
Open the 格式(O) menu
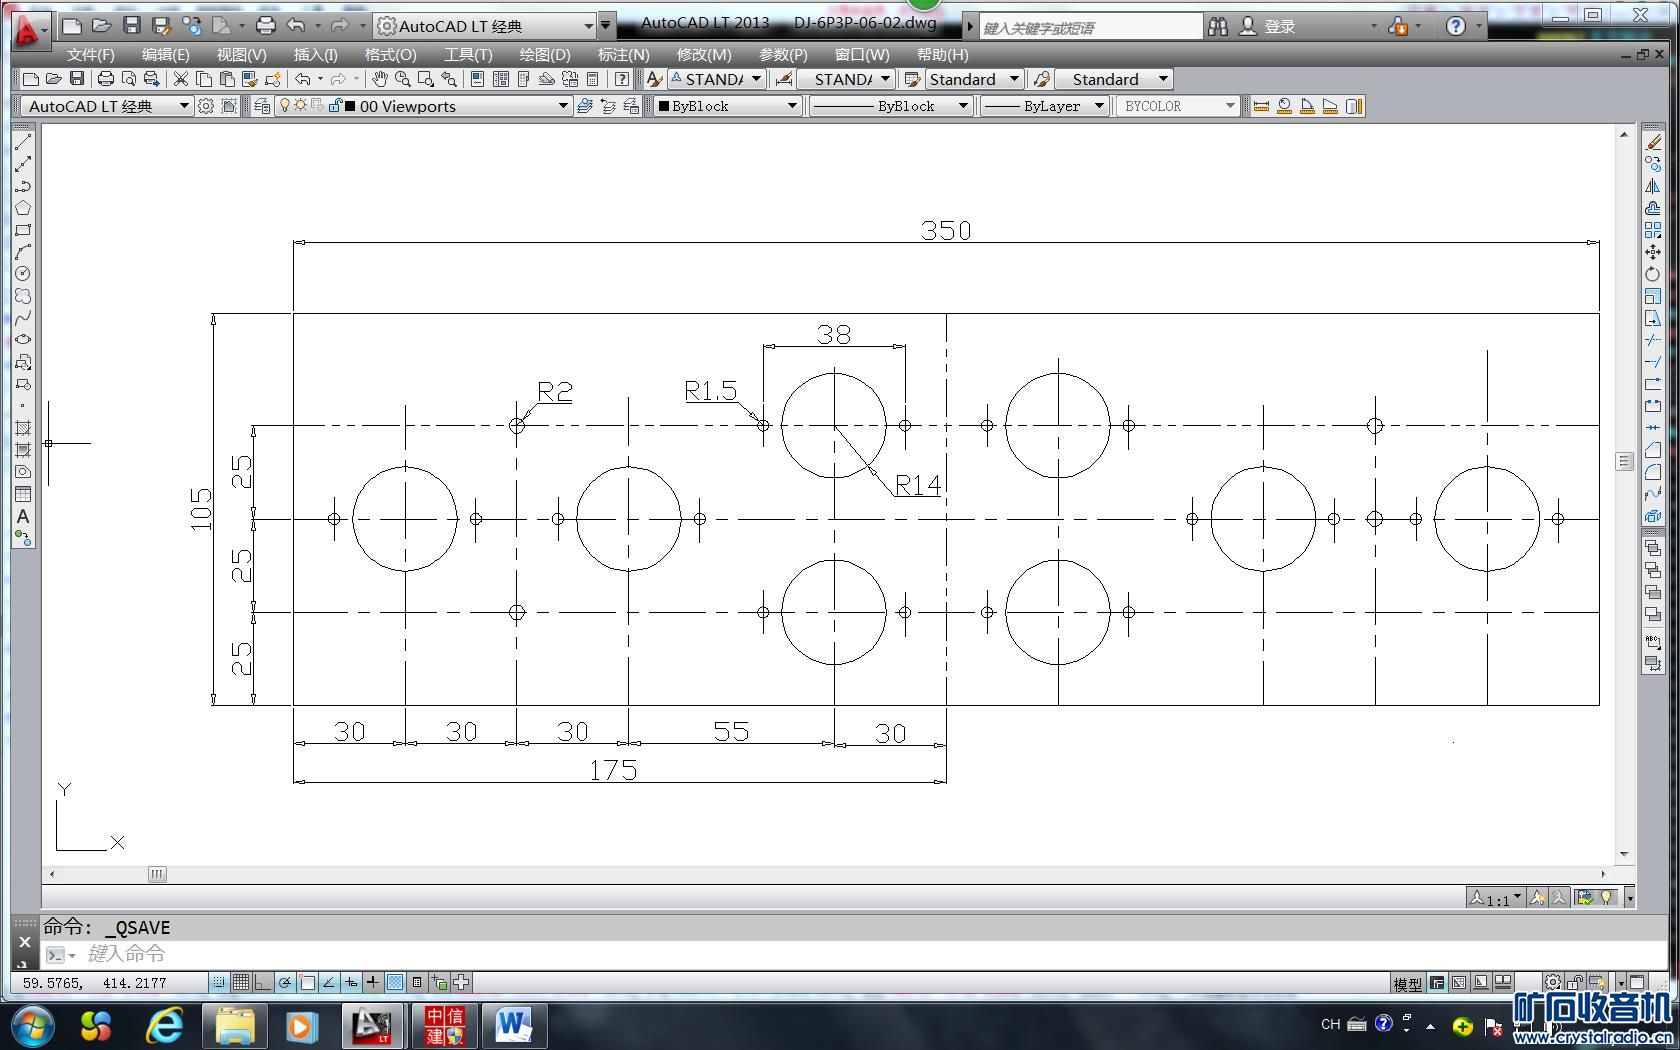(390, 54)
